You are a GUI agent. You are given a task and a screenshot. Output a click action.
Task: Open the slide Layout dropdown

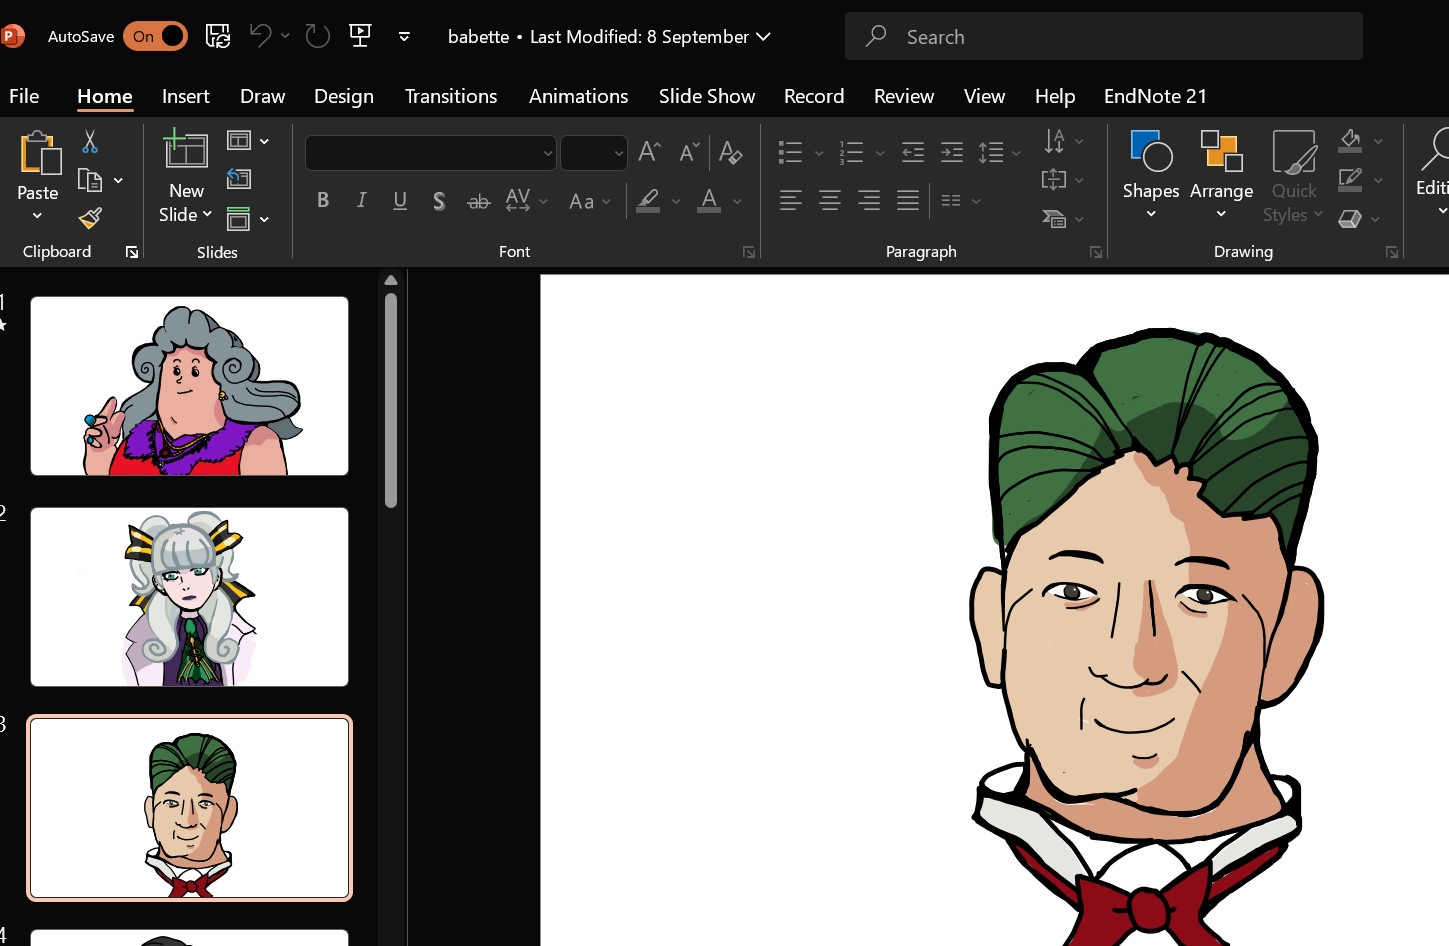coord(249,141)
